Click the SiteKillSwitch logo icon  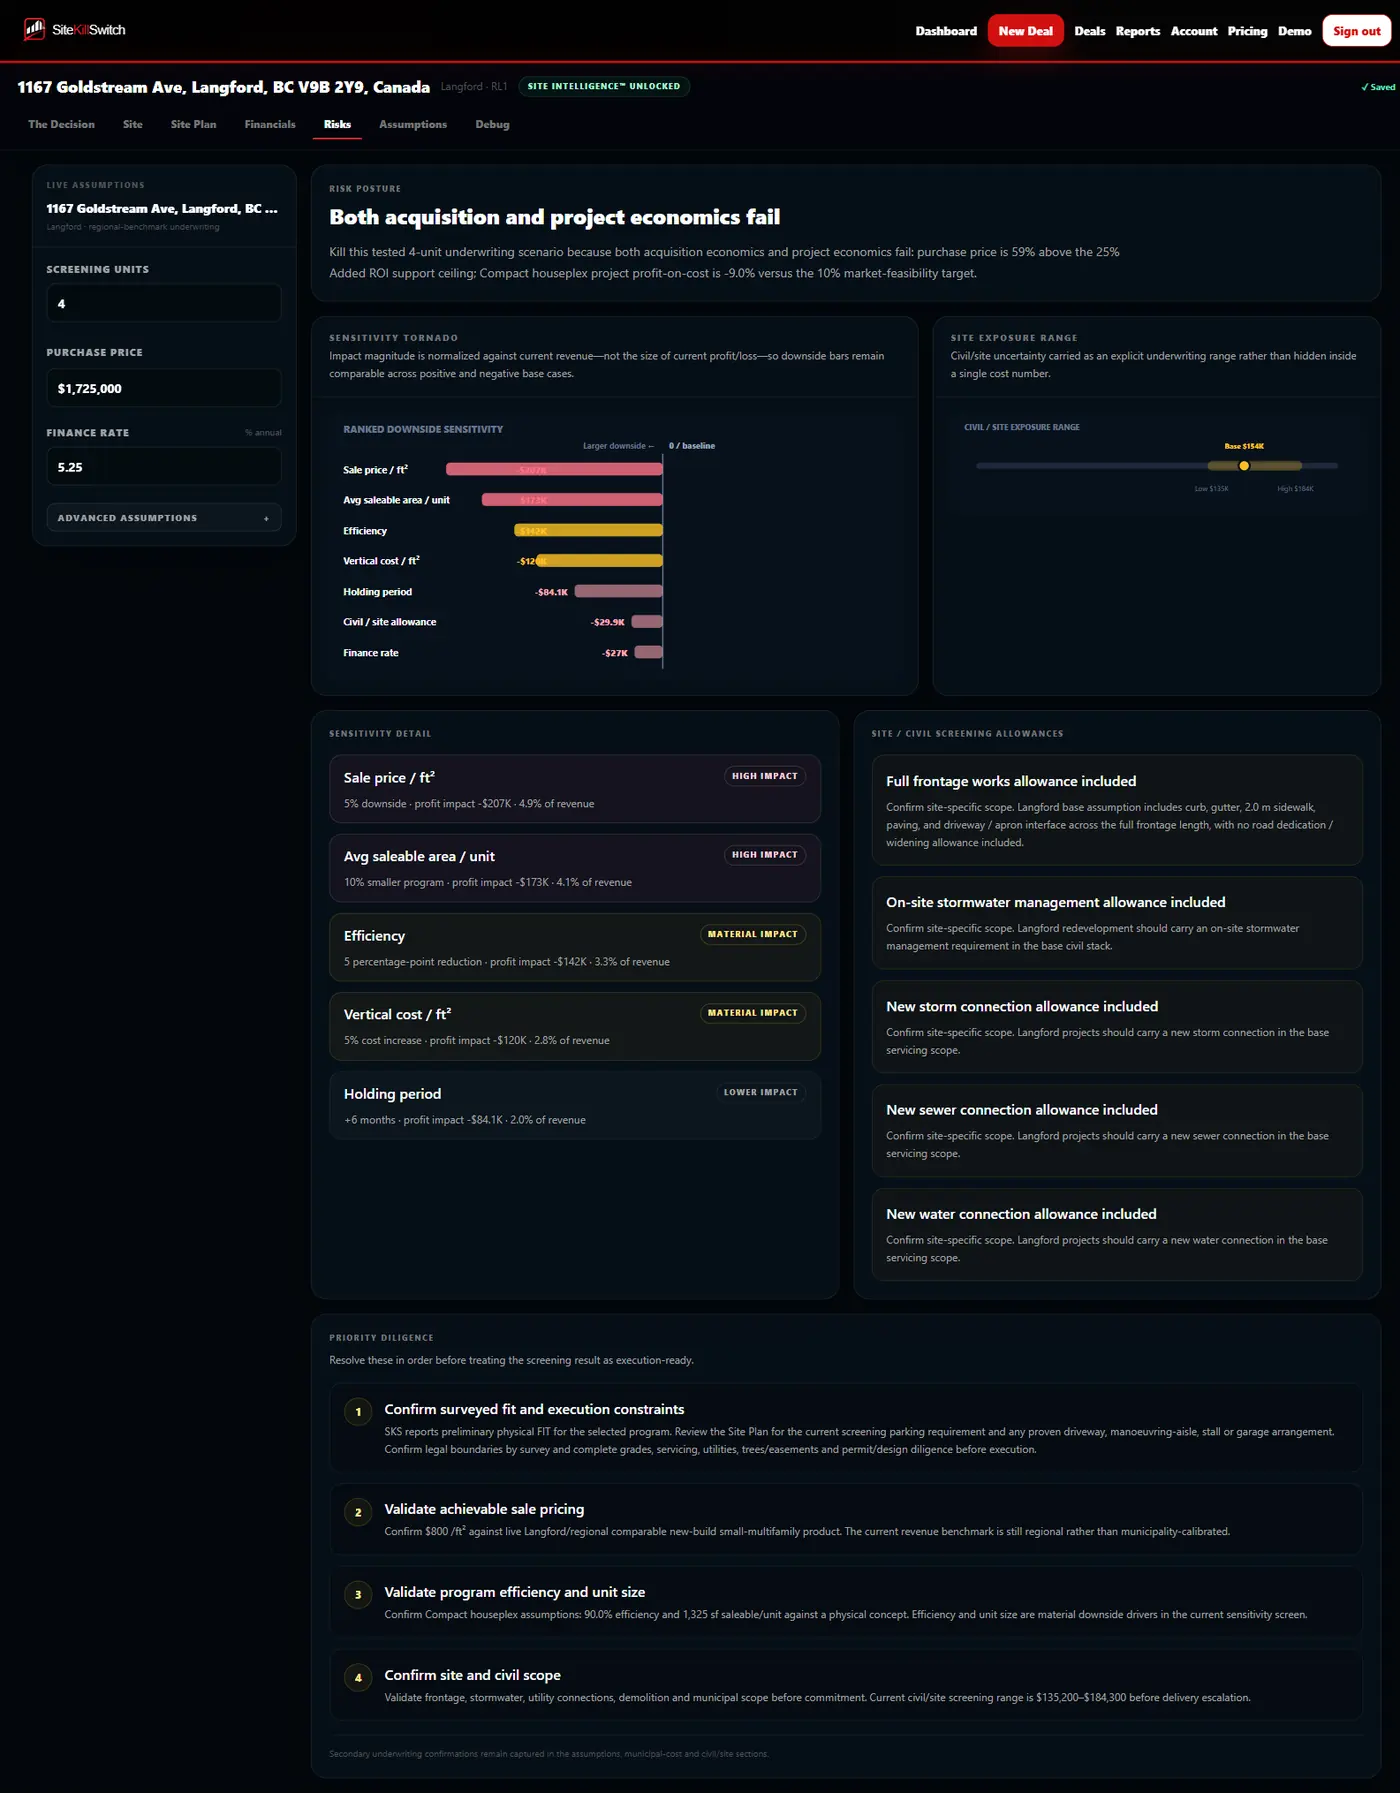tap(35, 29)
